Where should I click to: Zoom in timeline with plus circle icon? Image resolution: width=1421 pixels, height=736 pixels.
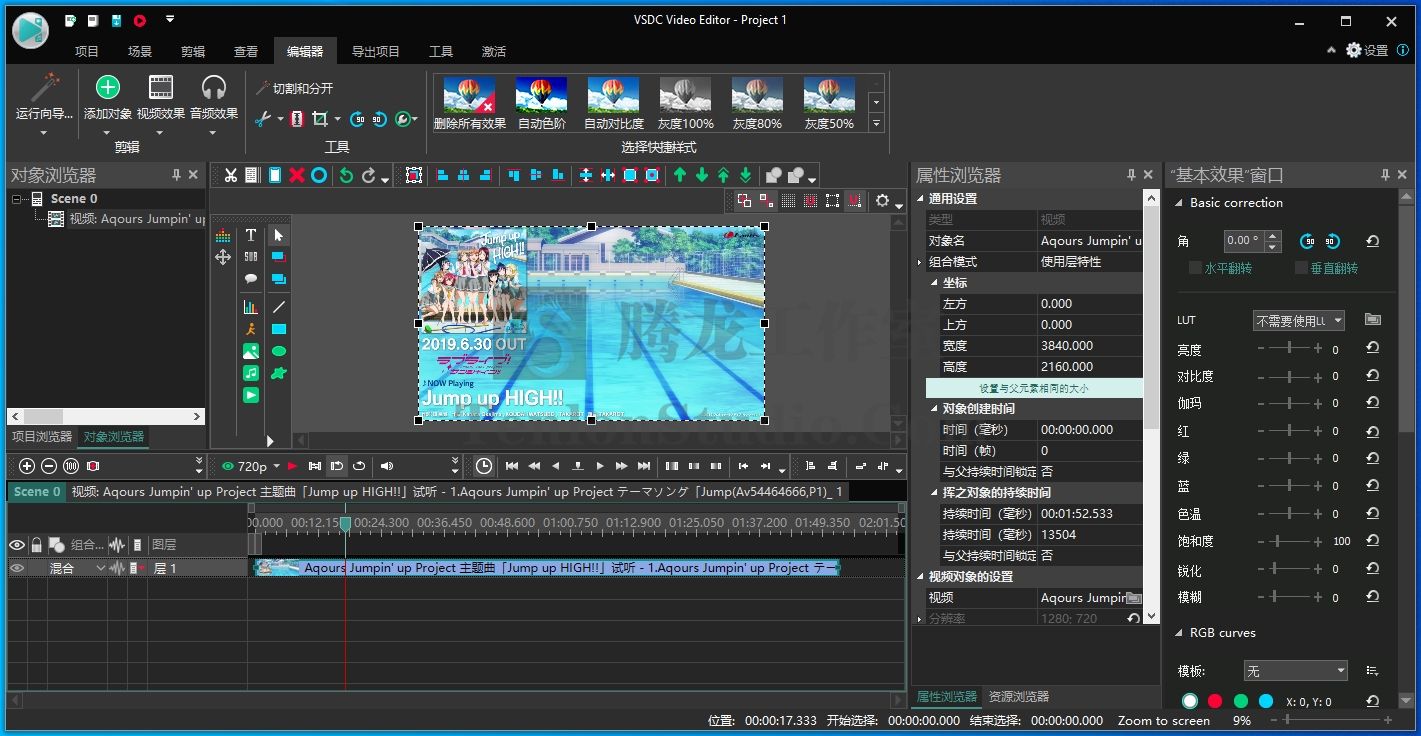(x=27, y=466)
